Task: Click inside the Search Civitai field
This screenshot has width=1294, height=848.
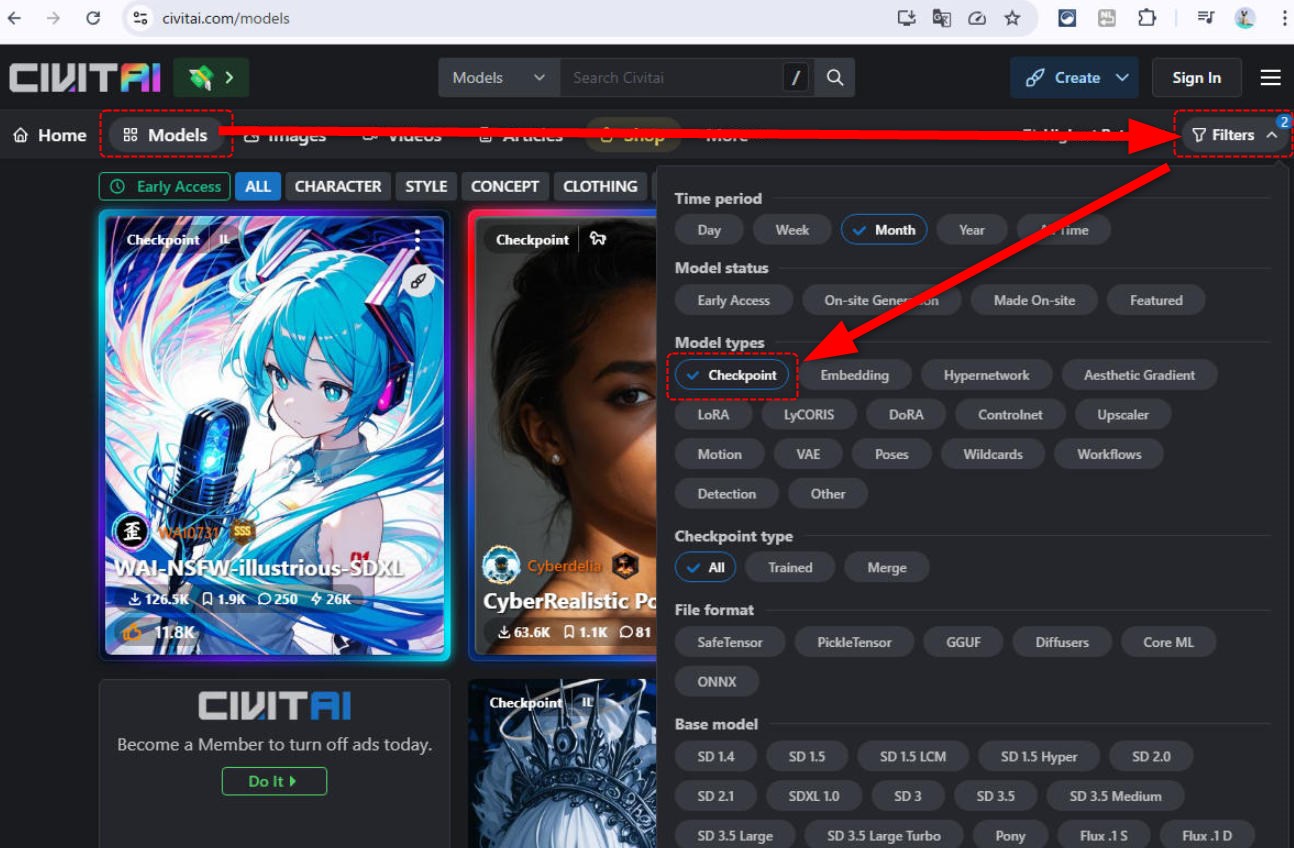Action: pos(670,78)
